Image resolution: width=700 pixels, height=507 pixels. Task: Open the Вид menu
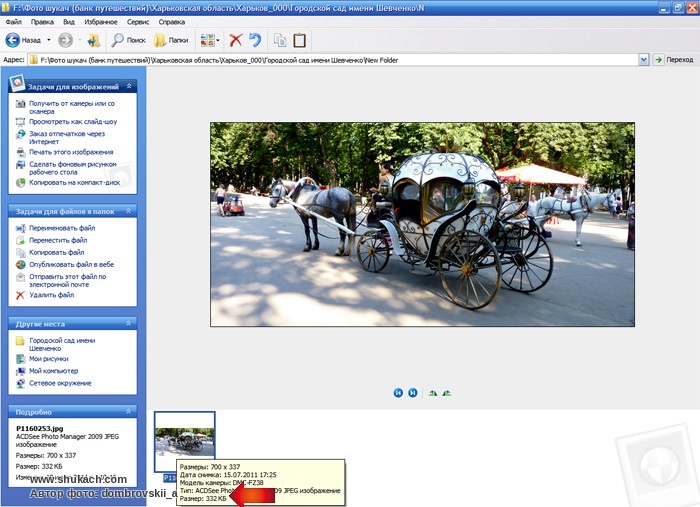pos(69,22)
